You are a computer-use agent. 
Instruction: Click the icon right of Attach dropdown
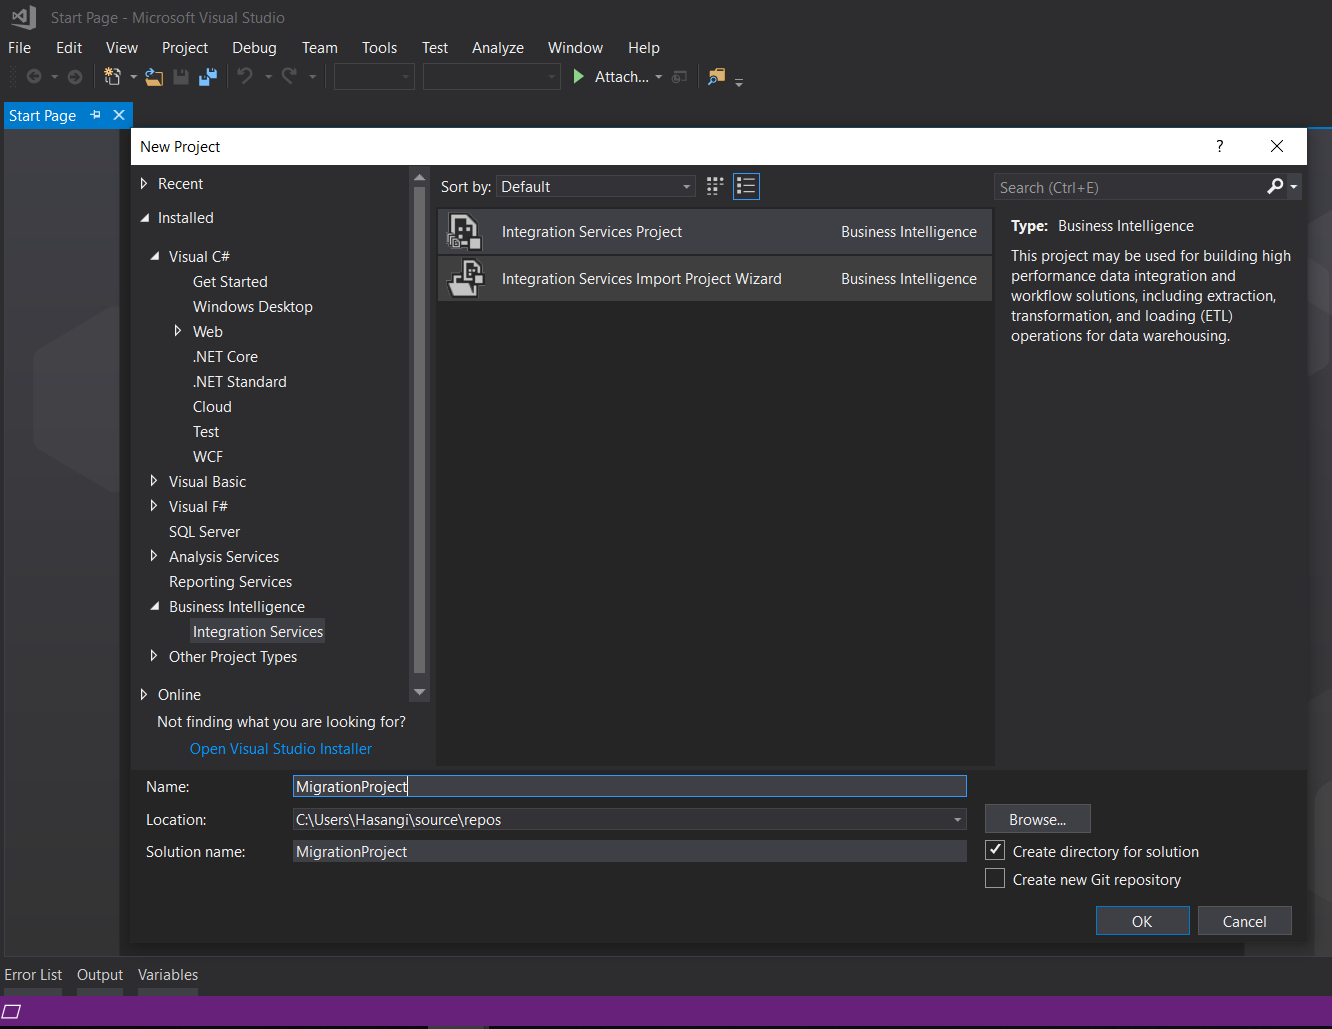680,77
